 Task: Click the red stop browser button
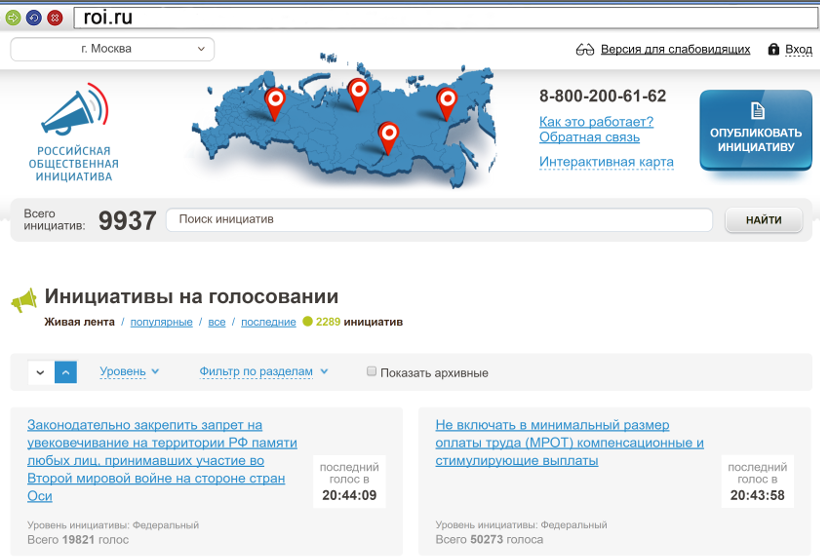(x=55, y=18)
